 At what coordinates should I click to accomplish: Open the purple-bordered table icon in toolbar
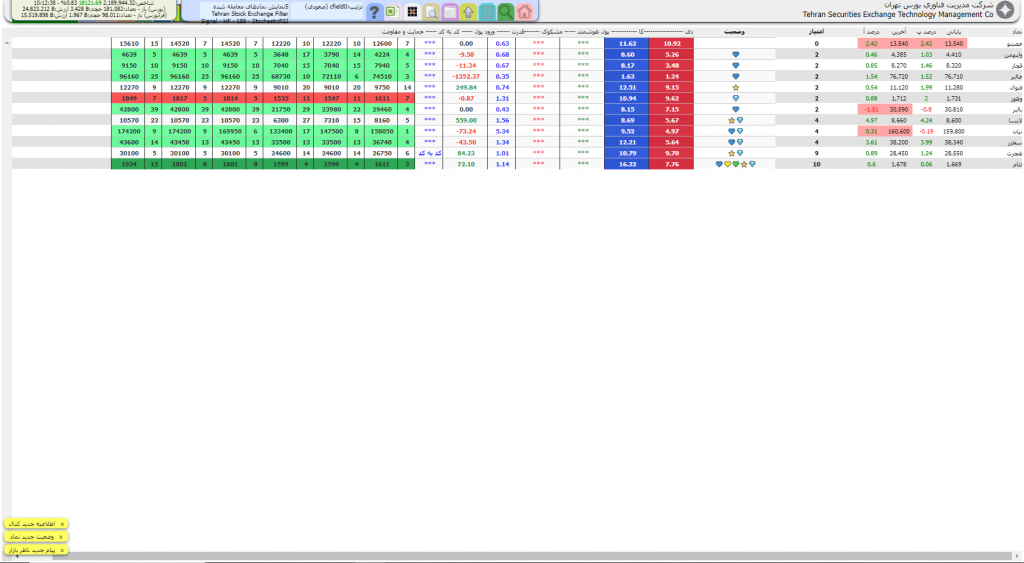[x=449, y=12]
